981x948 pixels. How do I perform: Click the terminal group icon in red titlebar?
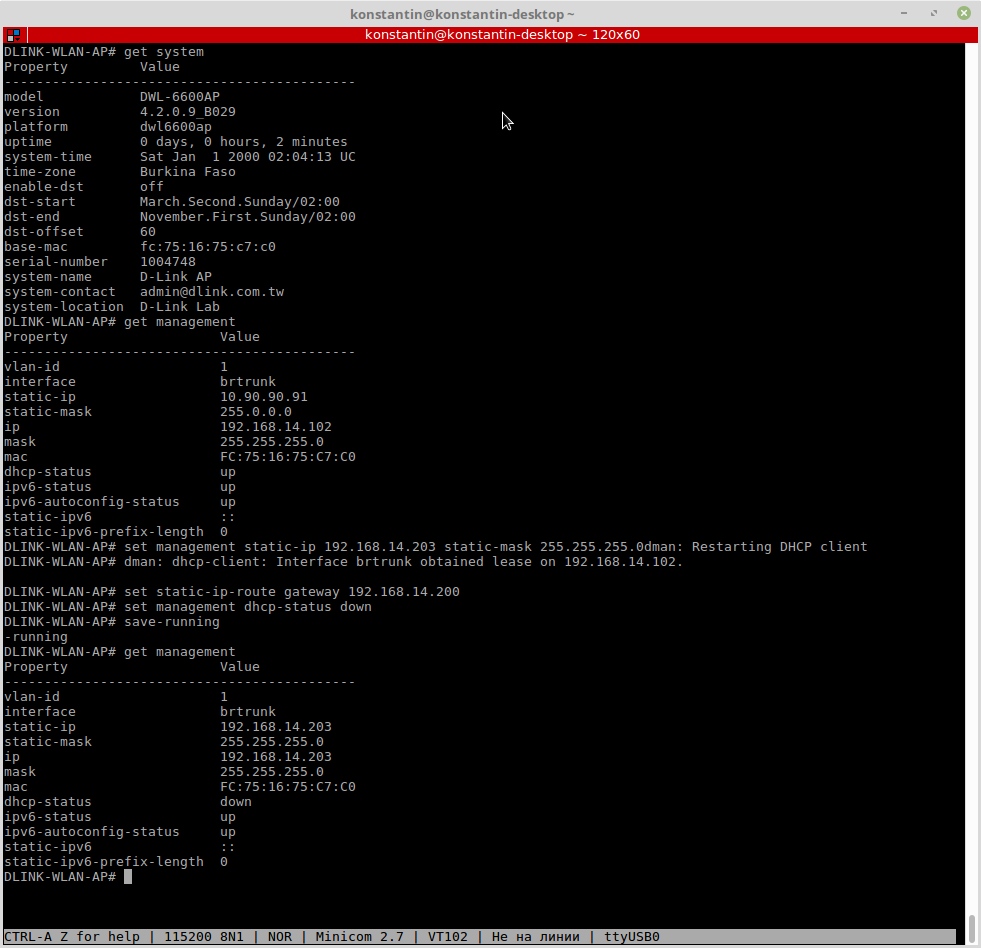[x=13, y=34]
